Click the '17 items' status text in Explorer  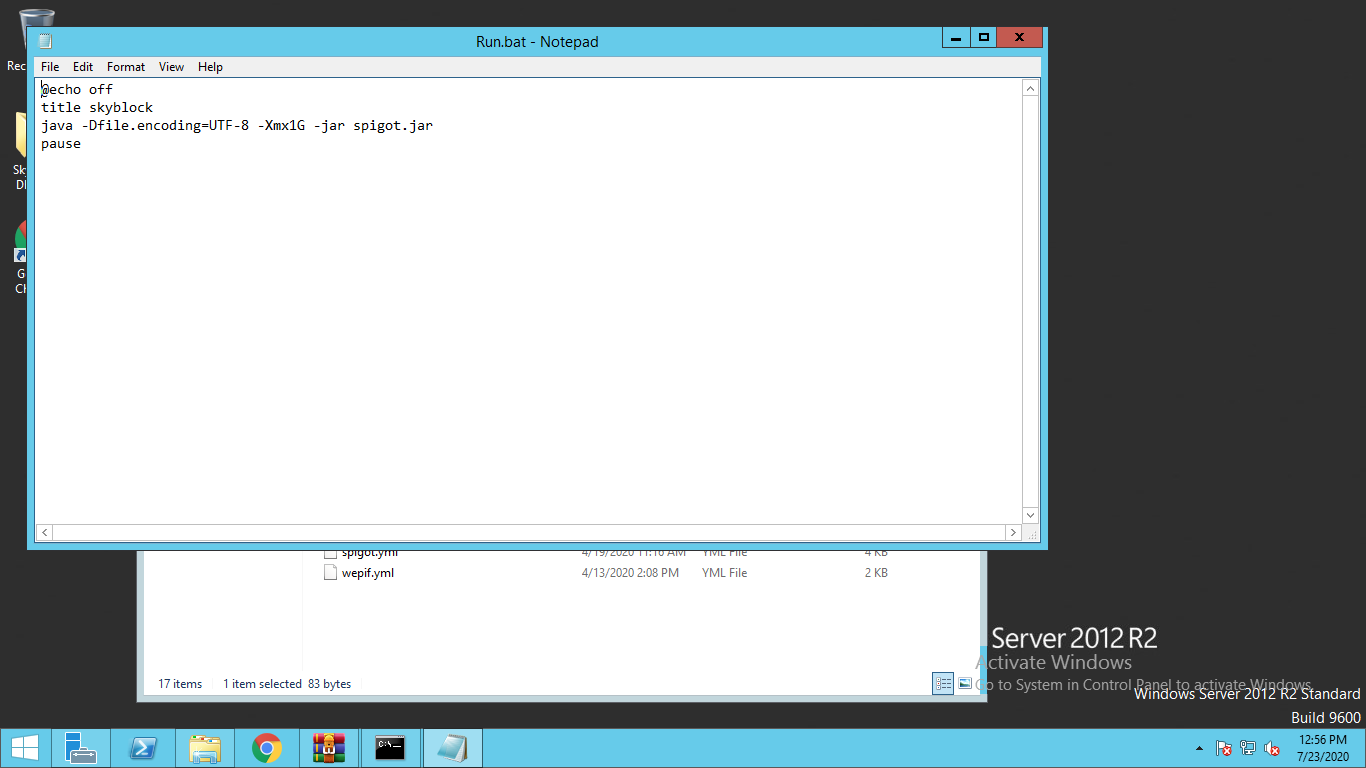(x=180, y=684)
